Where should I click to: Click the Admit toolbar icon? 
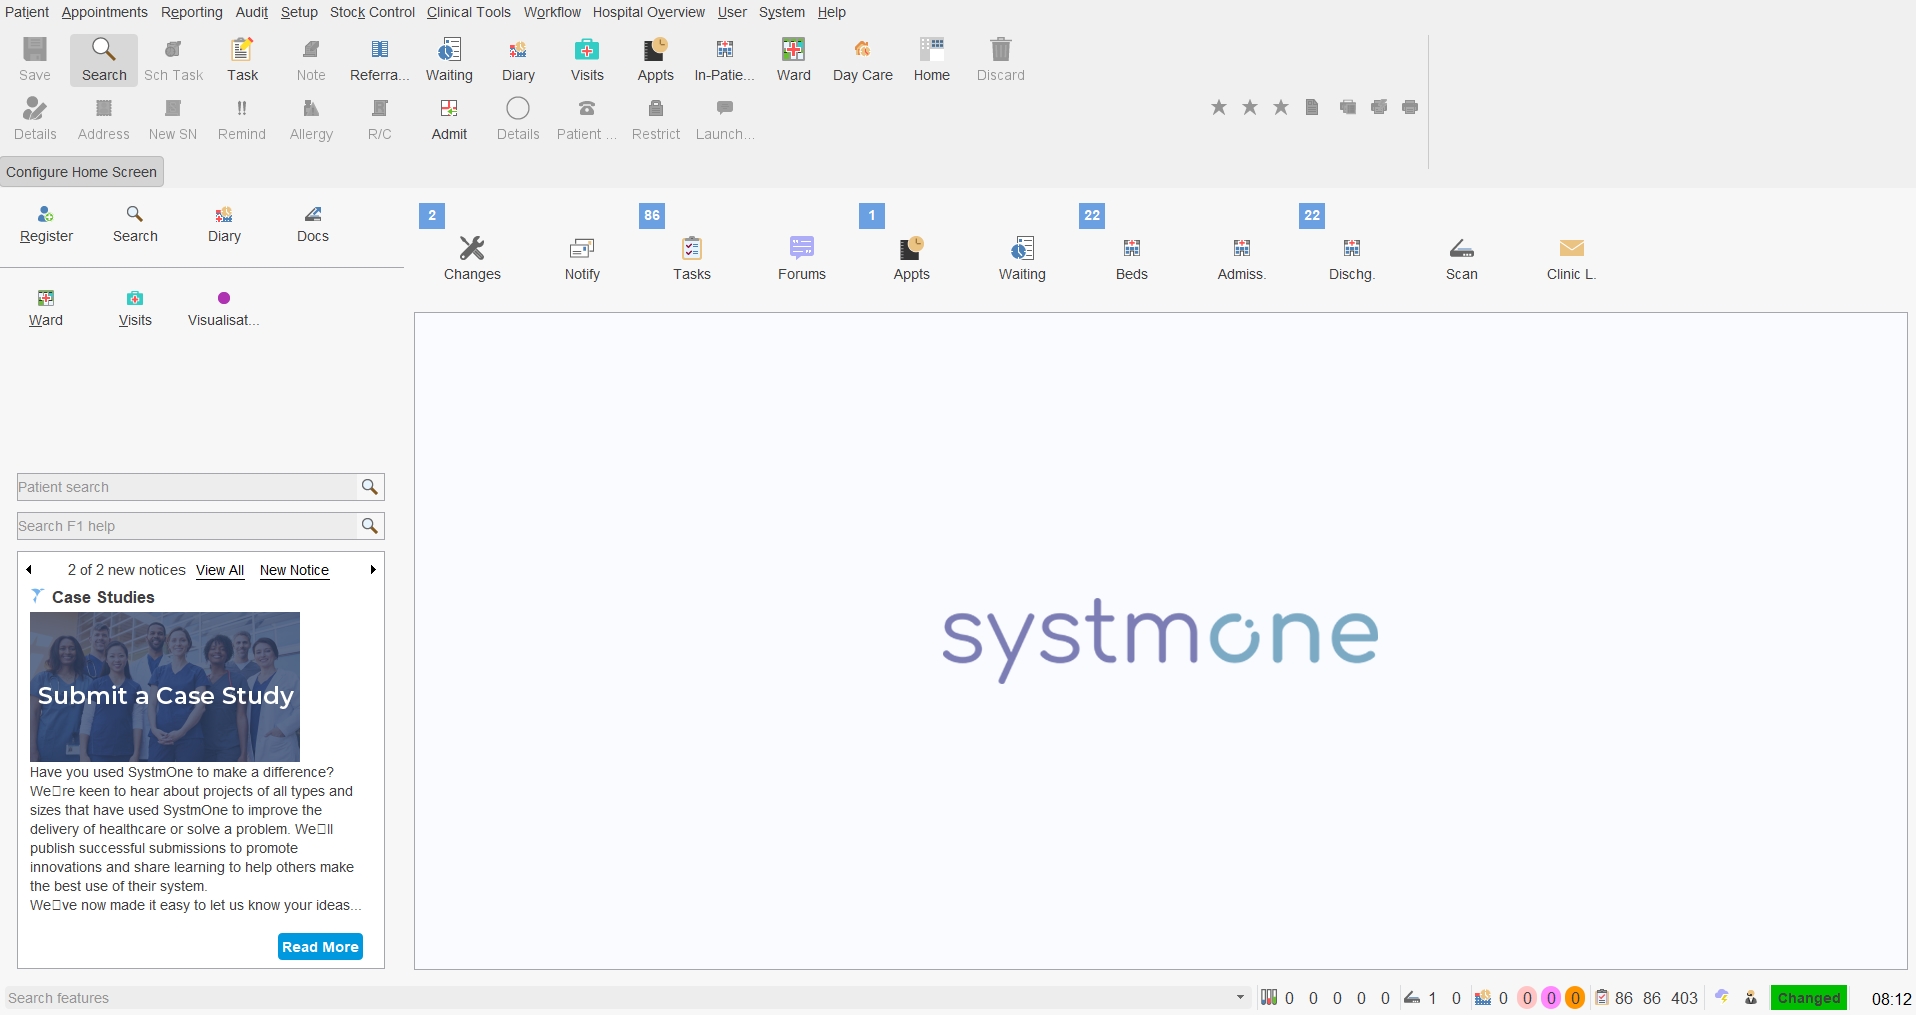click(449, 119)
